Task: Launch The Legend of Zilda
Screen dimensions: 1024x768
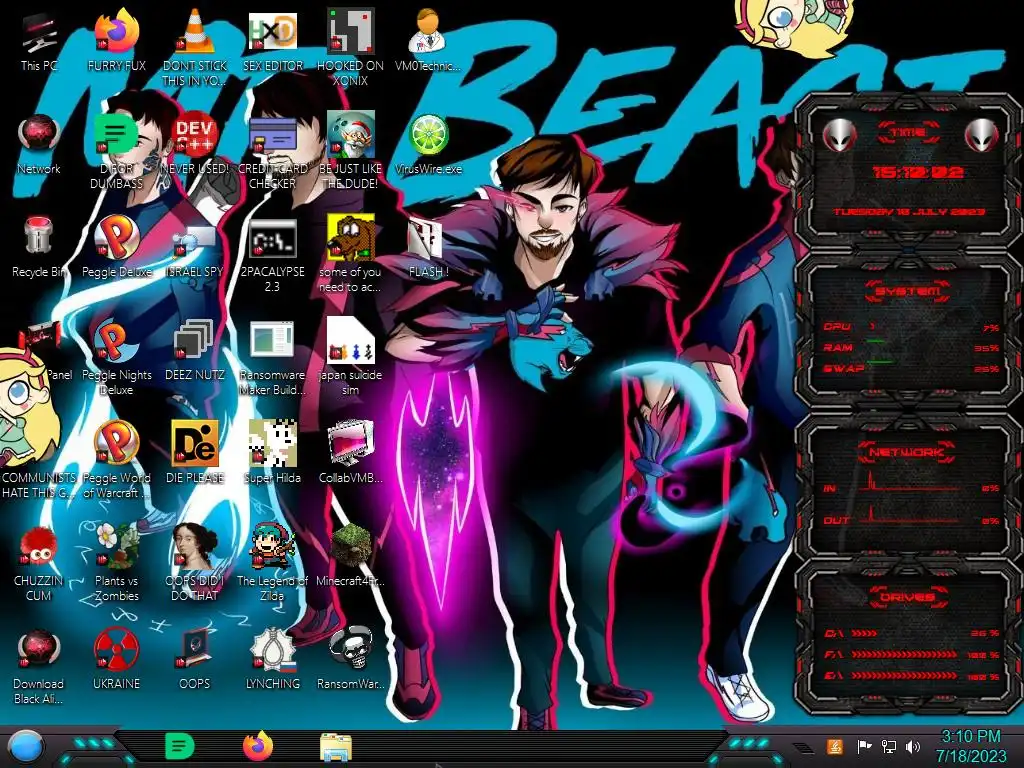Action: (x=273, y=562)
